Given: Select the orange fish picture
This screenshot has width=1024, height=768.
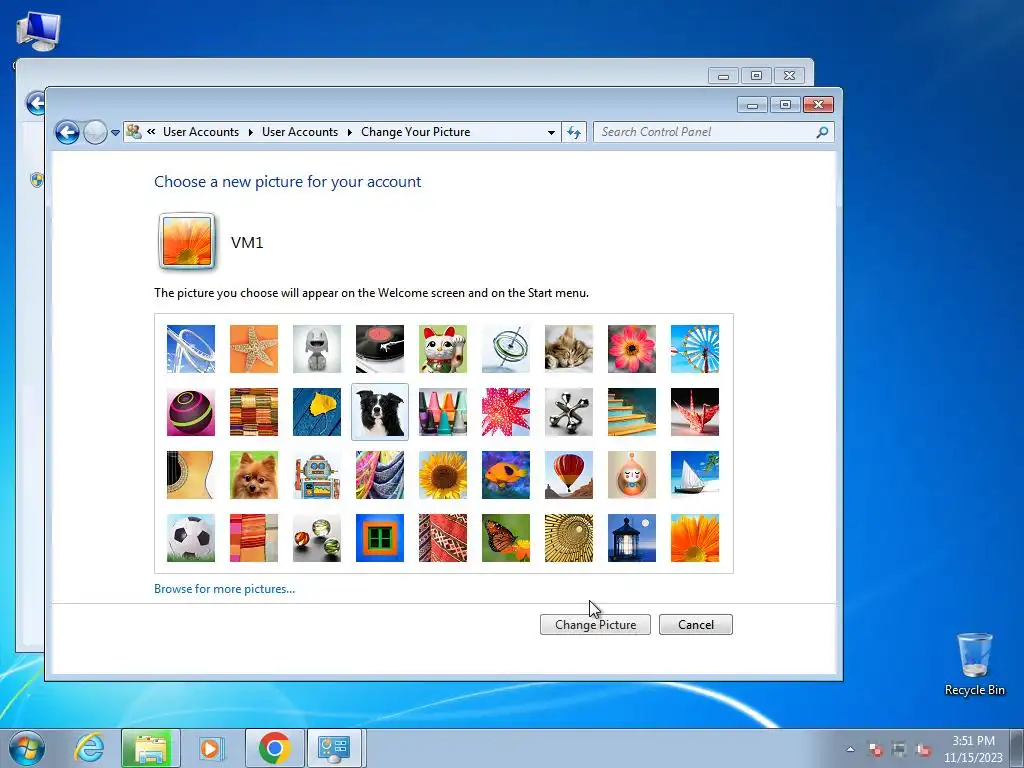Looking at the screenshot, I should [x=506, y=475].
